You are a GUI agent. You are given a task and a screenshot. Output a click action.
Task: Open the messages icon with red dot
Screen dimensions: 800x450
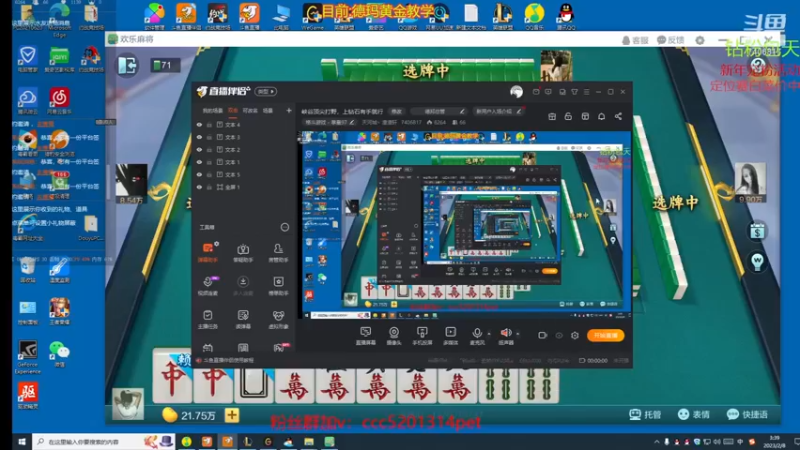tap(536, 91)
